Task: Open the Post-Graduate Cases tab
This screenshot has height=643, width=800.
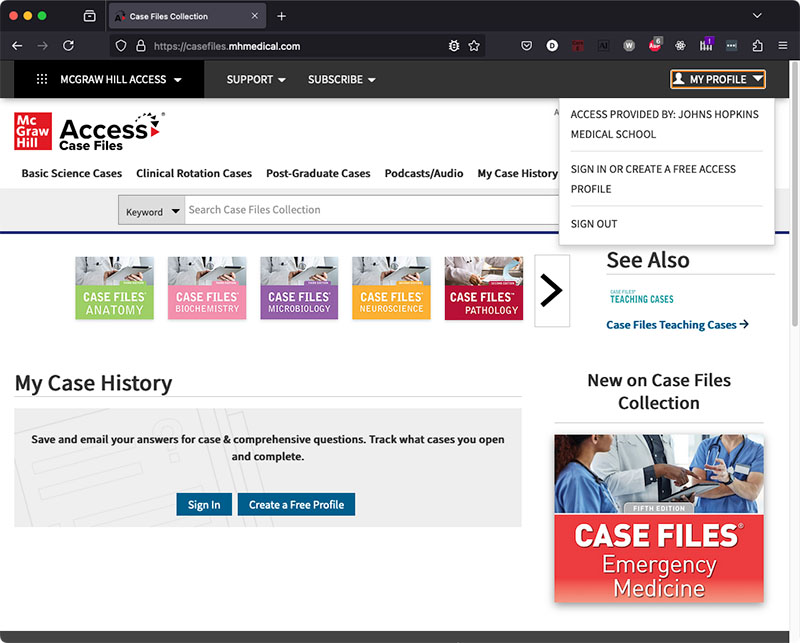Action: click(x=318, y=174)
